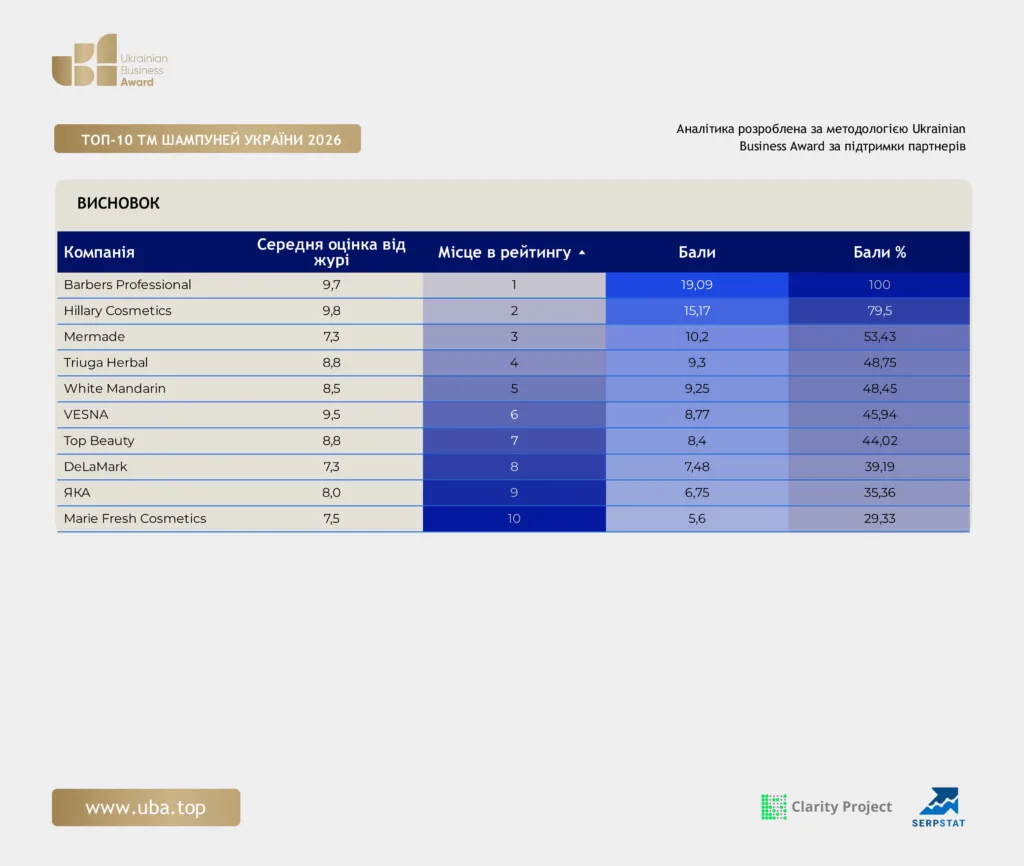The image size is (1024, 866).
Task: Open the www.uba.top link button
Action: pyautogui.click(x=146, y=807)
